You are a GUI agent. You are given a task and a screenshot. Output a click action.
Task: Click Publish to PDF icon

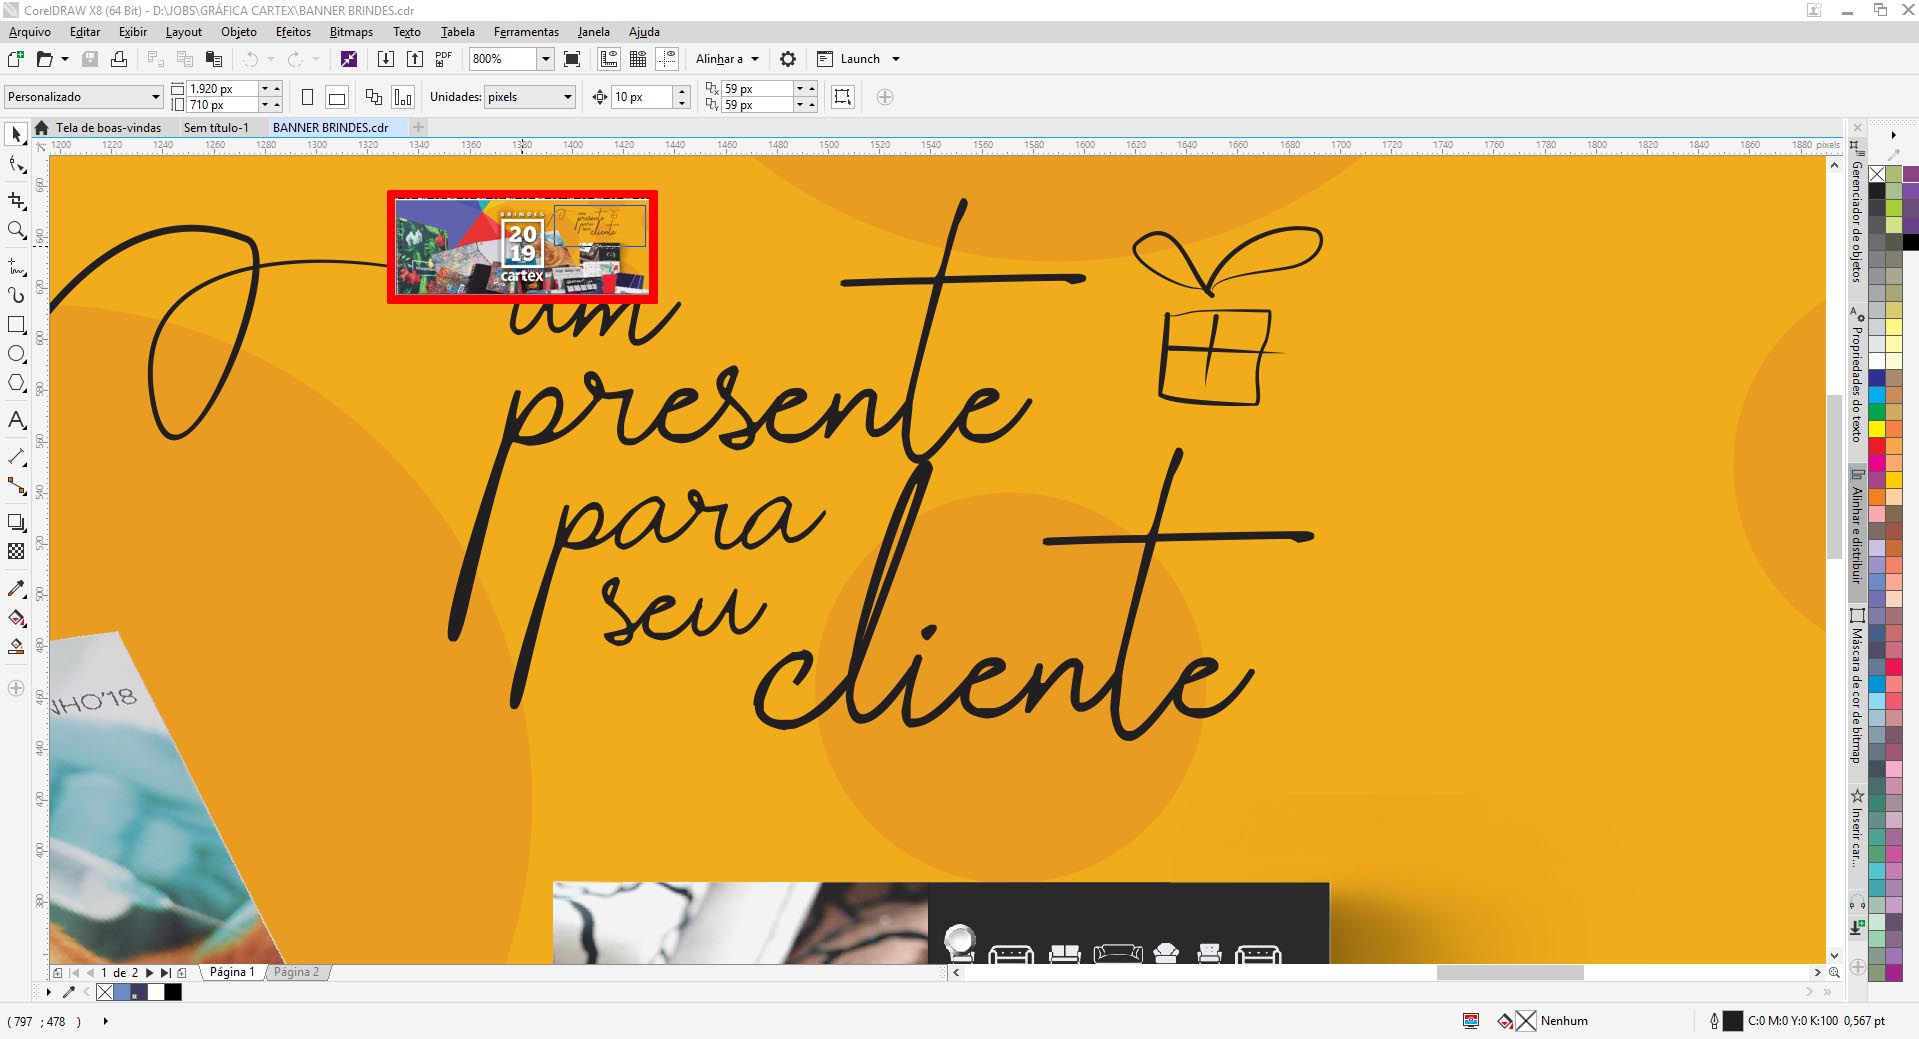click(x=444, y=59)
